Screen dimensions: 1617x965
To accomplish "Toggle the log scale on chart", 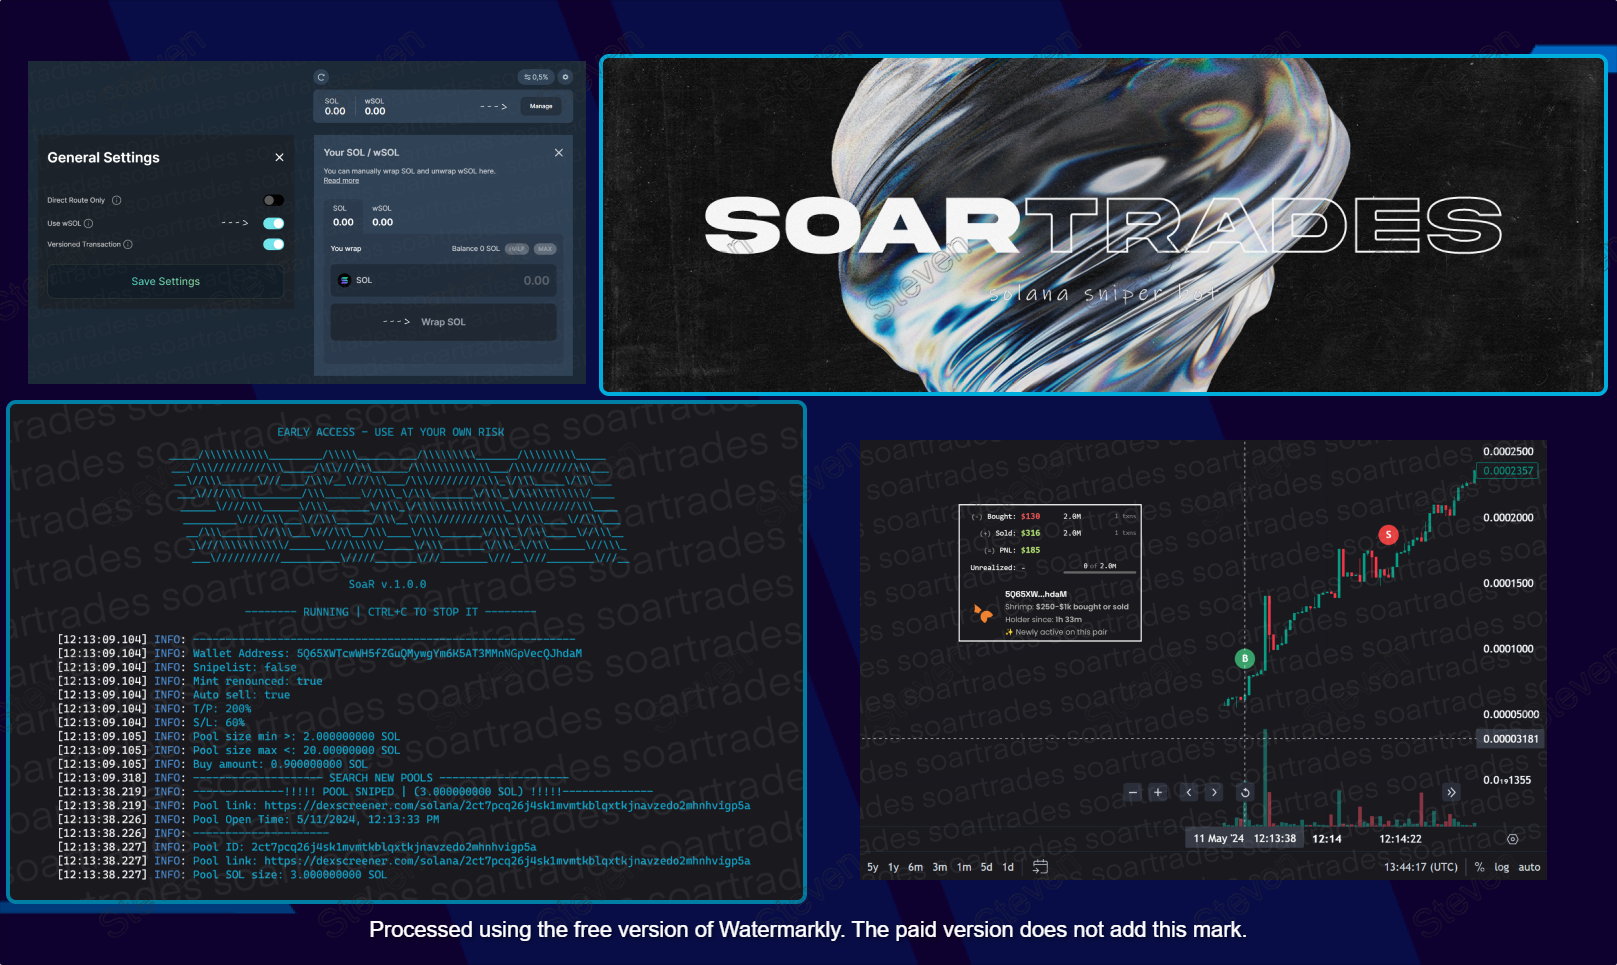I will click(x=1502, y=867).
